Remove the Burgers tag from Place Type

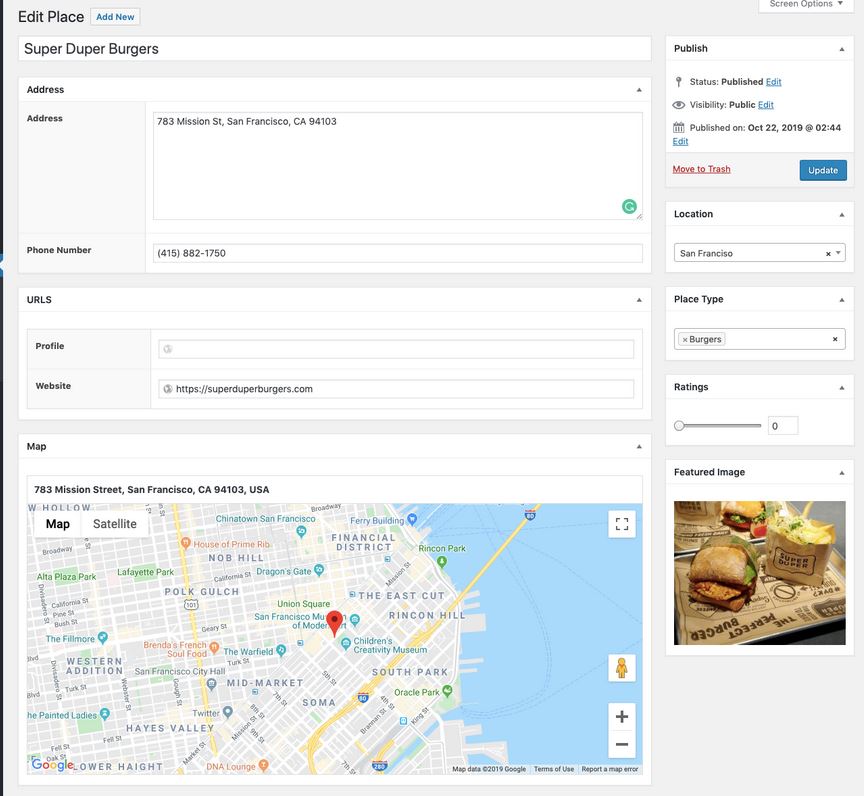685,340
